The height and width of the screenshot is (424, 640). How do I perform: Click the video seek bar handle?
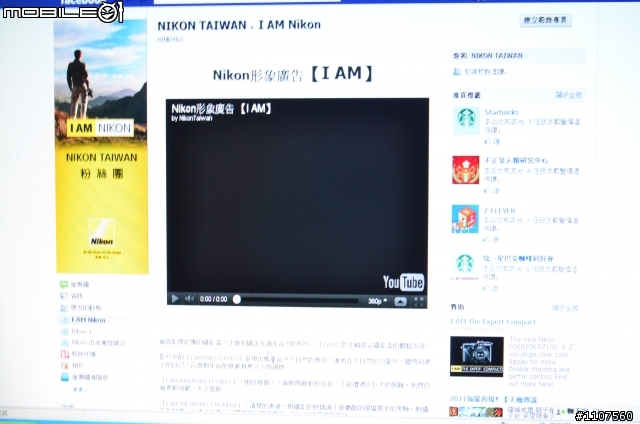(x=237, y=300)
